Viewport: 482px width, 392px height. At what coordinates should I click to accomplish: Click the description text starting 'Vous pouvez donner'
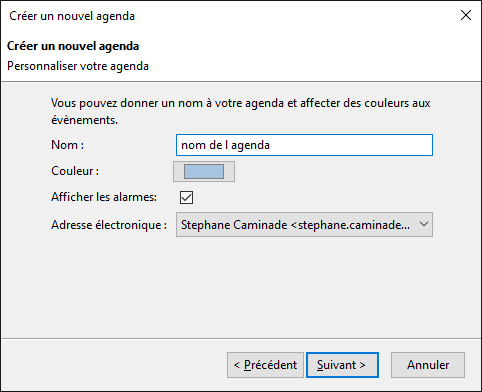(240, 111)
